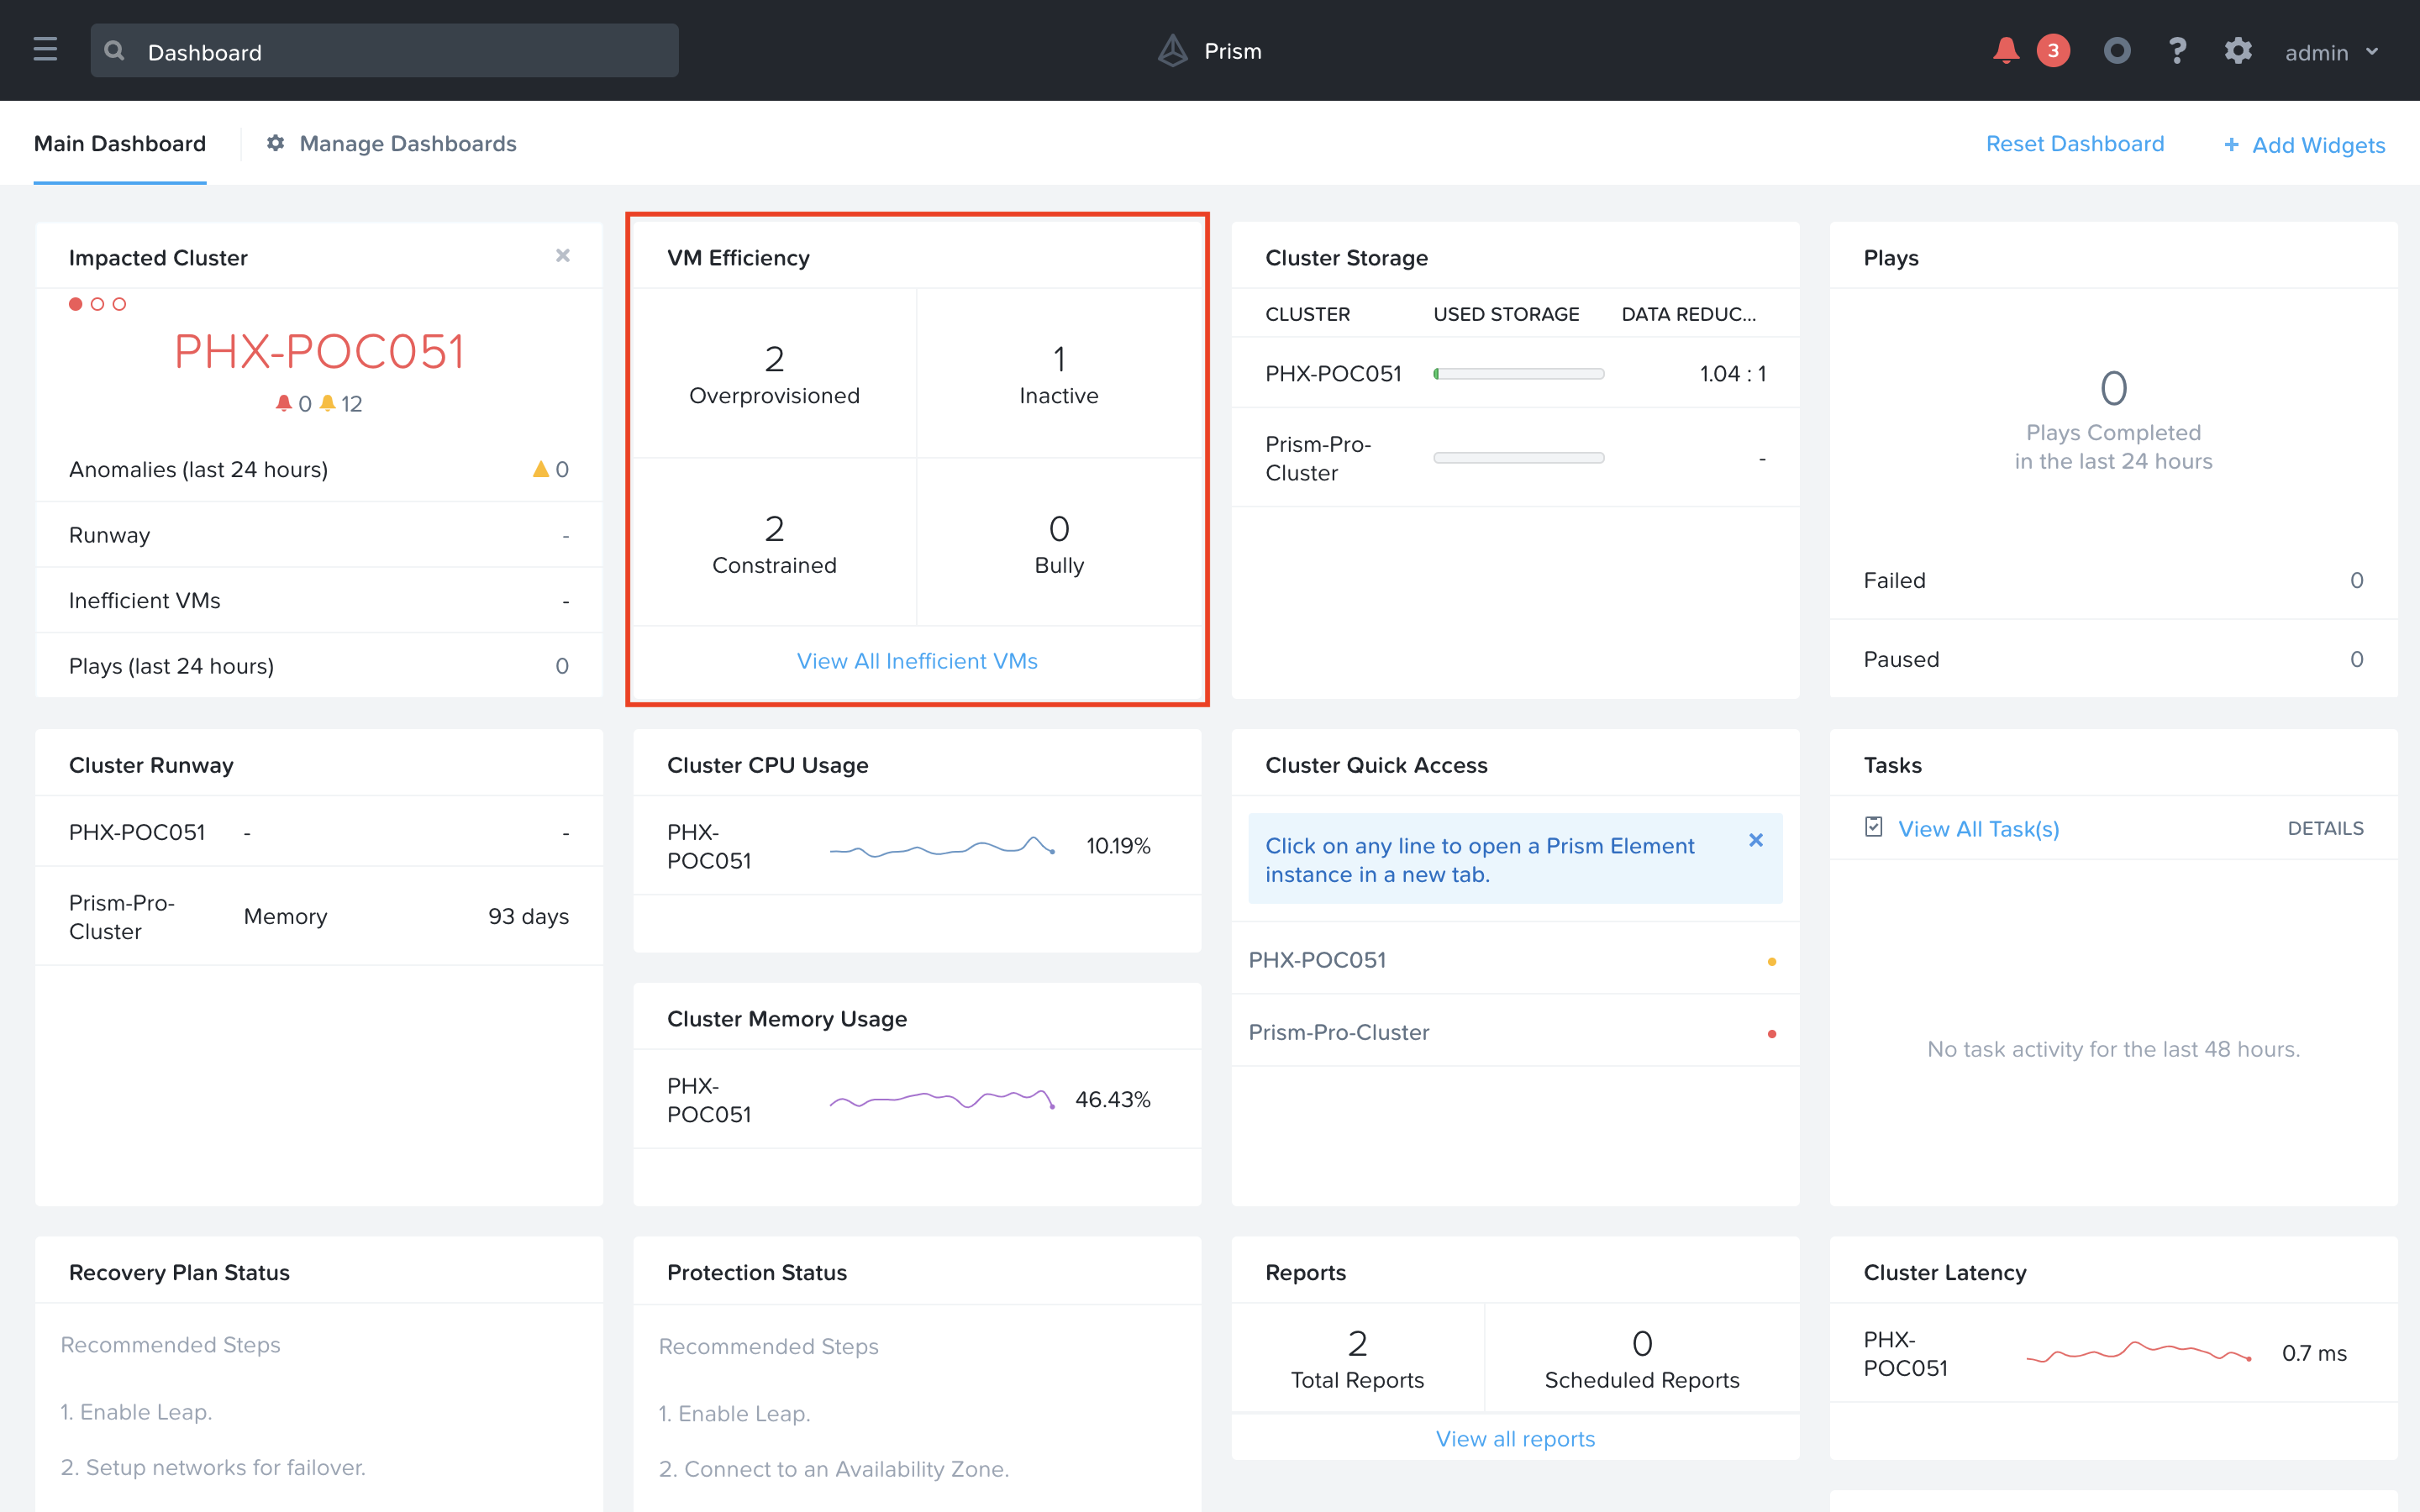Click in the Dashboard search field

coord(384,51)
